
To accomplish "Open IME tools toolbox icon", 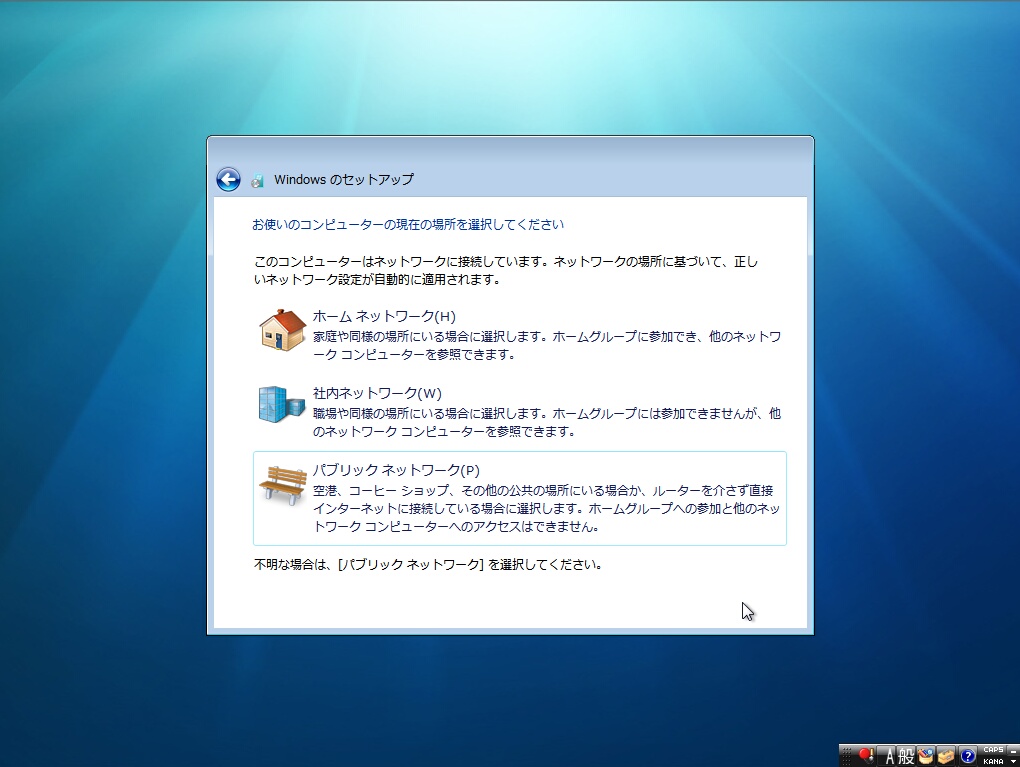I will pyautogui.click(x=946, y=756).
